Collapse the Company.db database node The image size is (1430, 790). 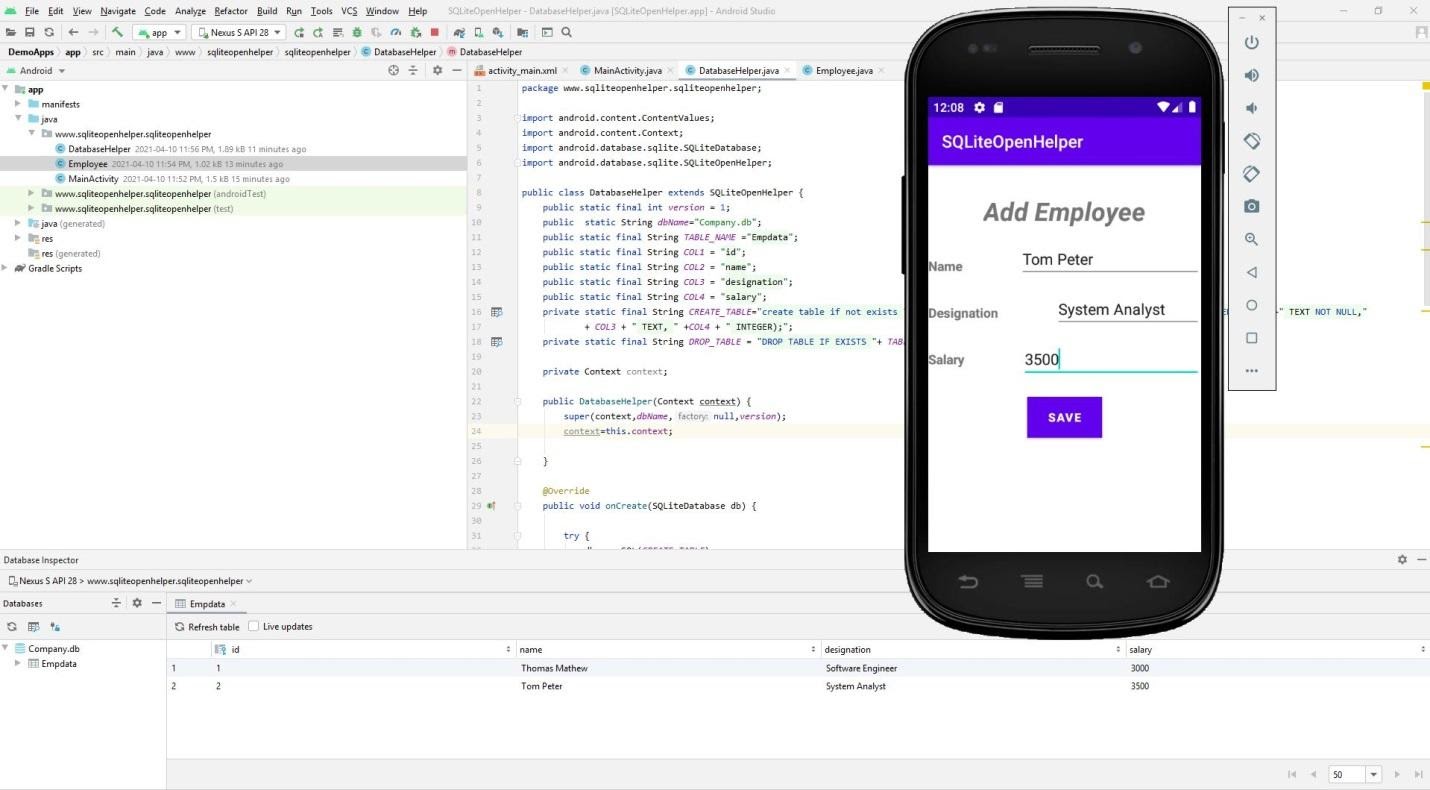(6, 649)
